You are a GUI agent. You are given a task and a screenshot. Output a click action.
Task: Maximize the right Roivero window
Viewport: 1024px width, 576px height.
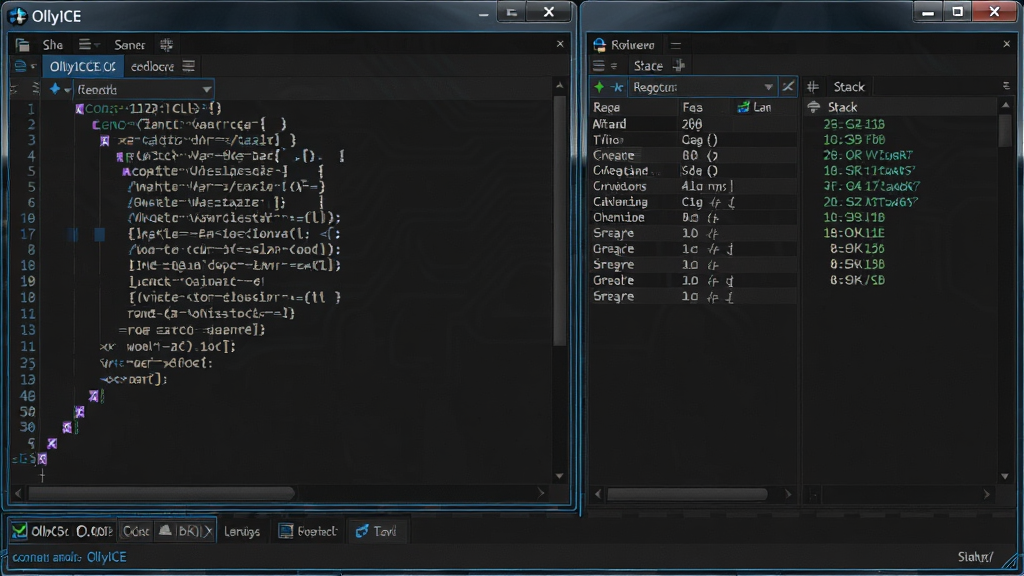coord(957,12)
